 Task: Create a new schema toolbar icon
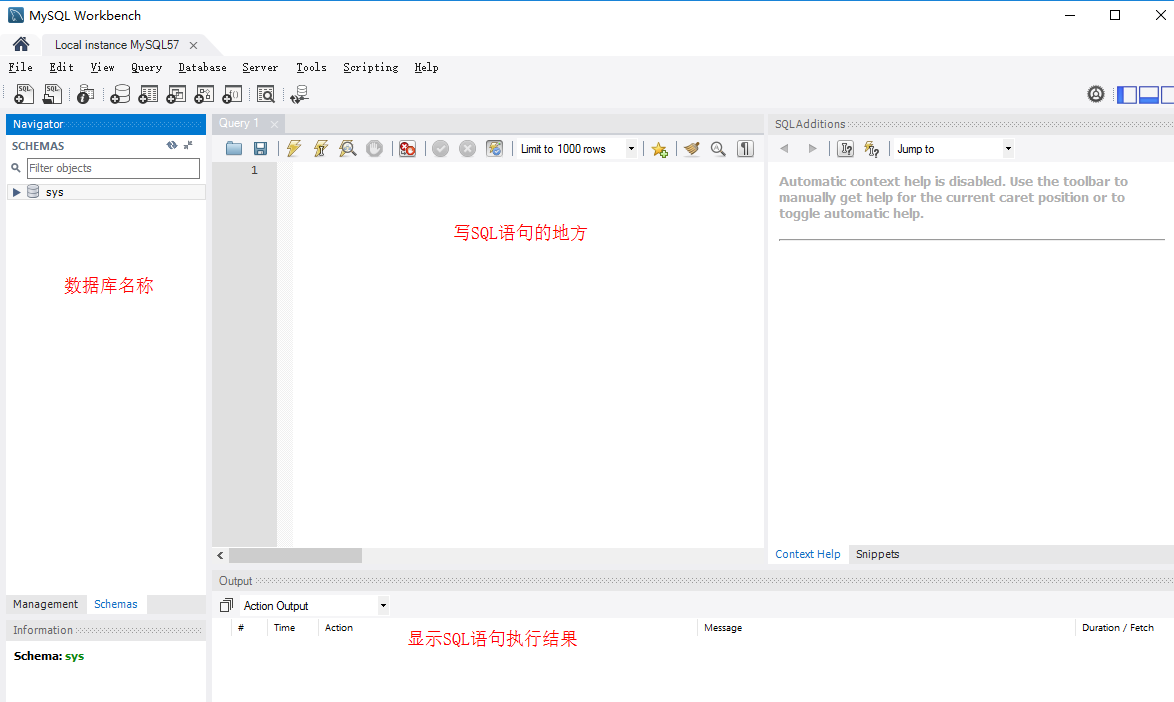(x=120, y=94)
